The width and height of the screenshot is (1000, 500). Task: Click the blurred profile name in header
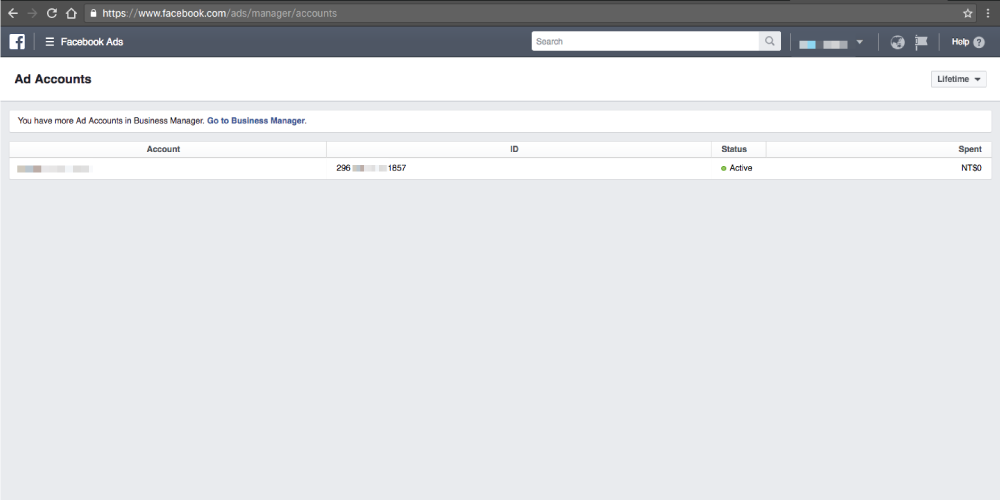click(823, 44)
